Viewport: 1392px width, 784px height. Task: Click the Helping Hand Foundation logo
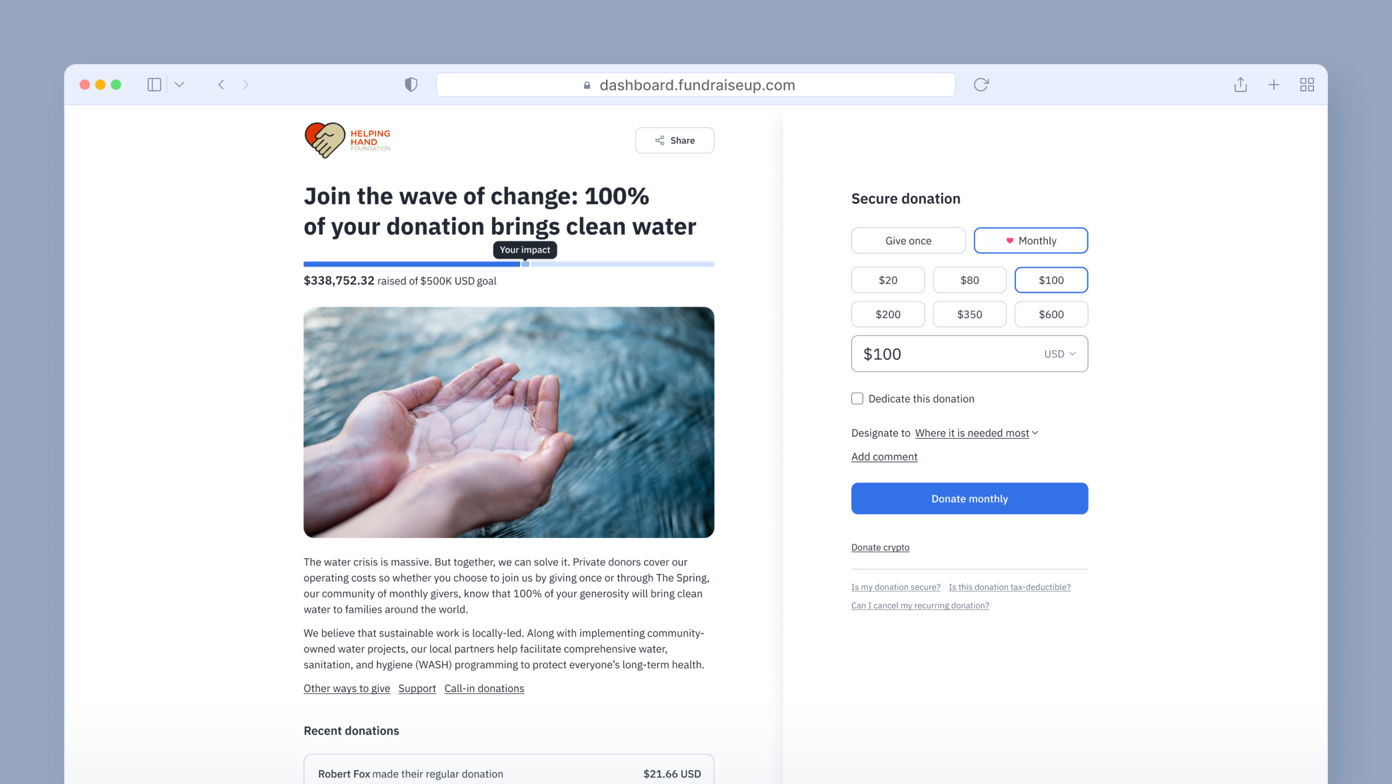click(x=346, y=140)
